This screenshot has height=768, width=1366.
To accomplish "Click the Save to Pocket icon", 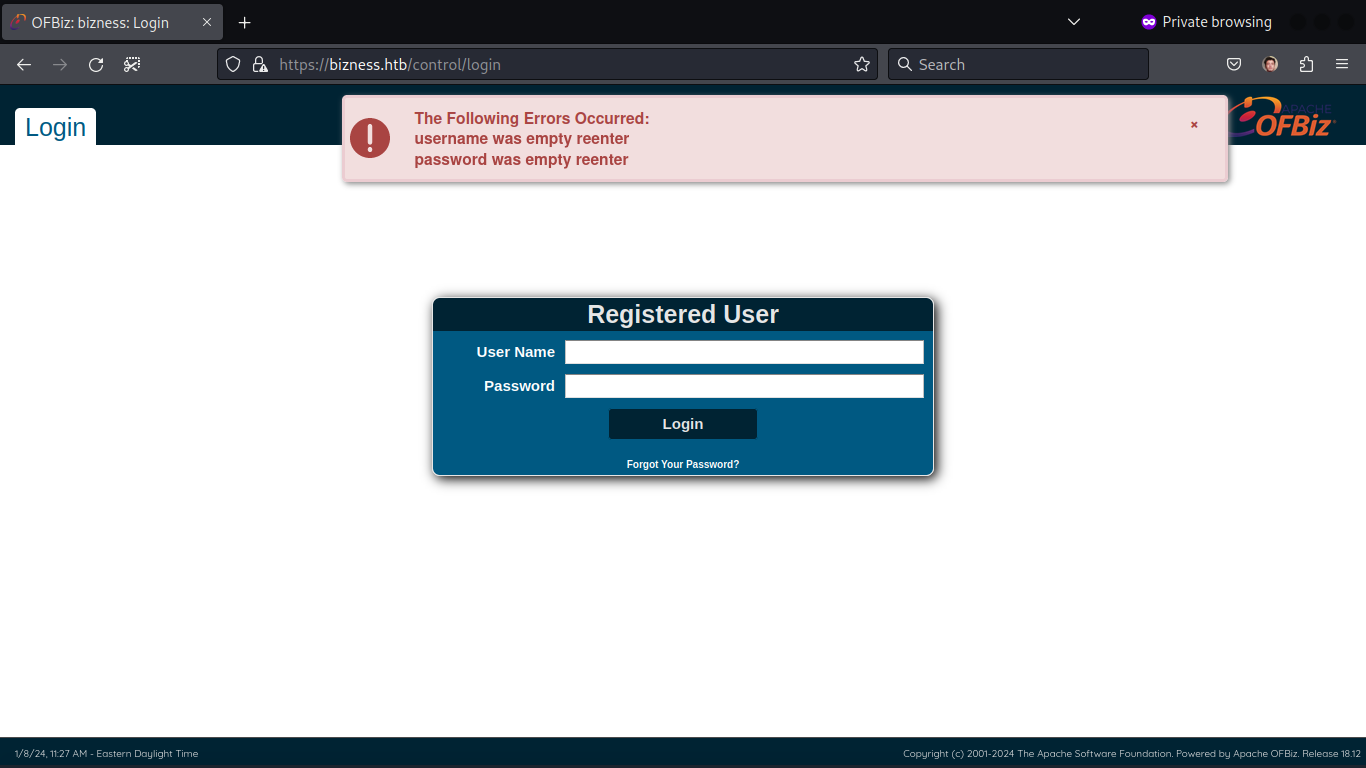I will [1234, 65].
